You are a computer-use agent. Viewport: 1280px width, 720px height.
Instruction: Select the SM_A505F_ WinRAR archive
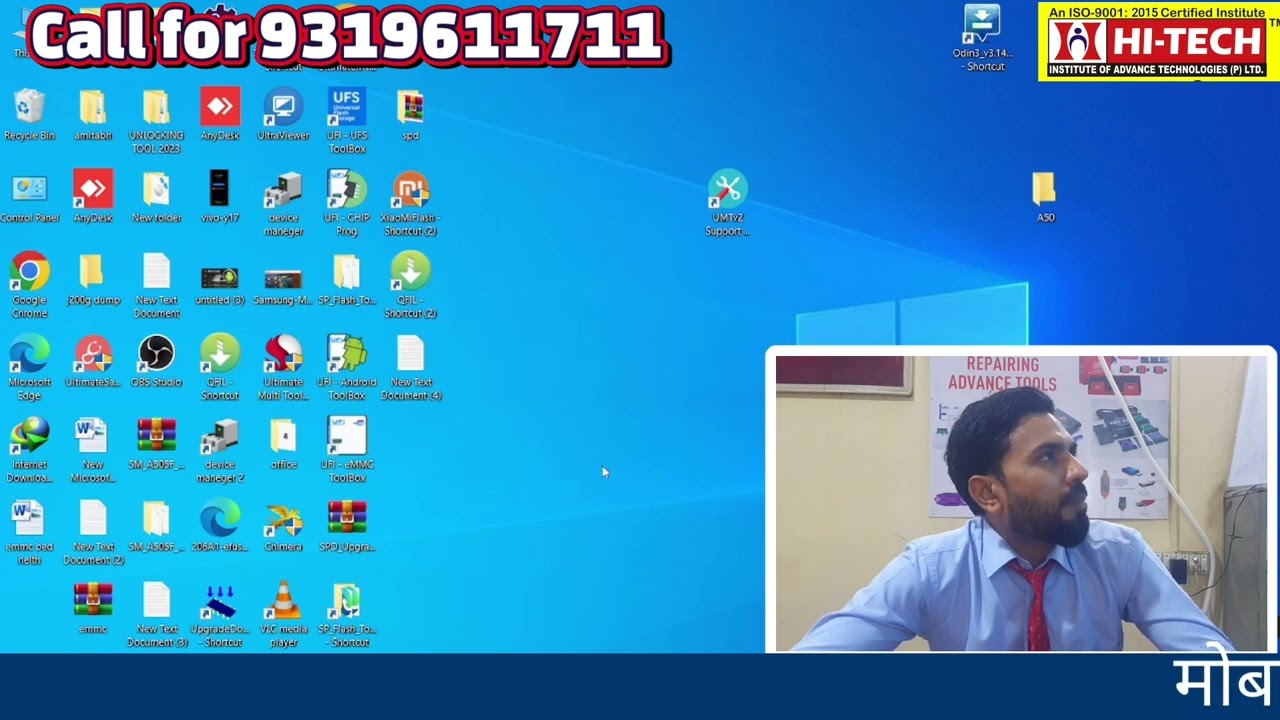pyautogui.click(x=156, y=443)
